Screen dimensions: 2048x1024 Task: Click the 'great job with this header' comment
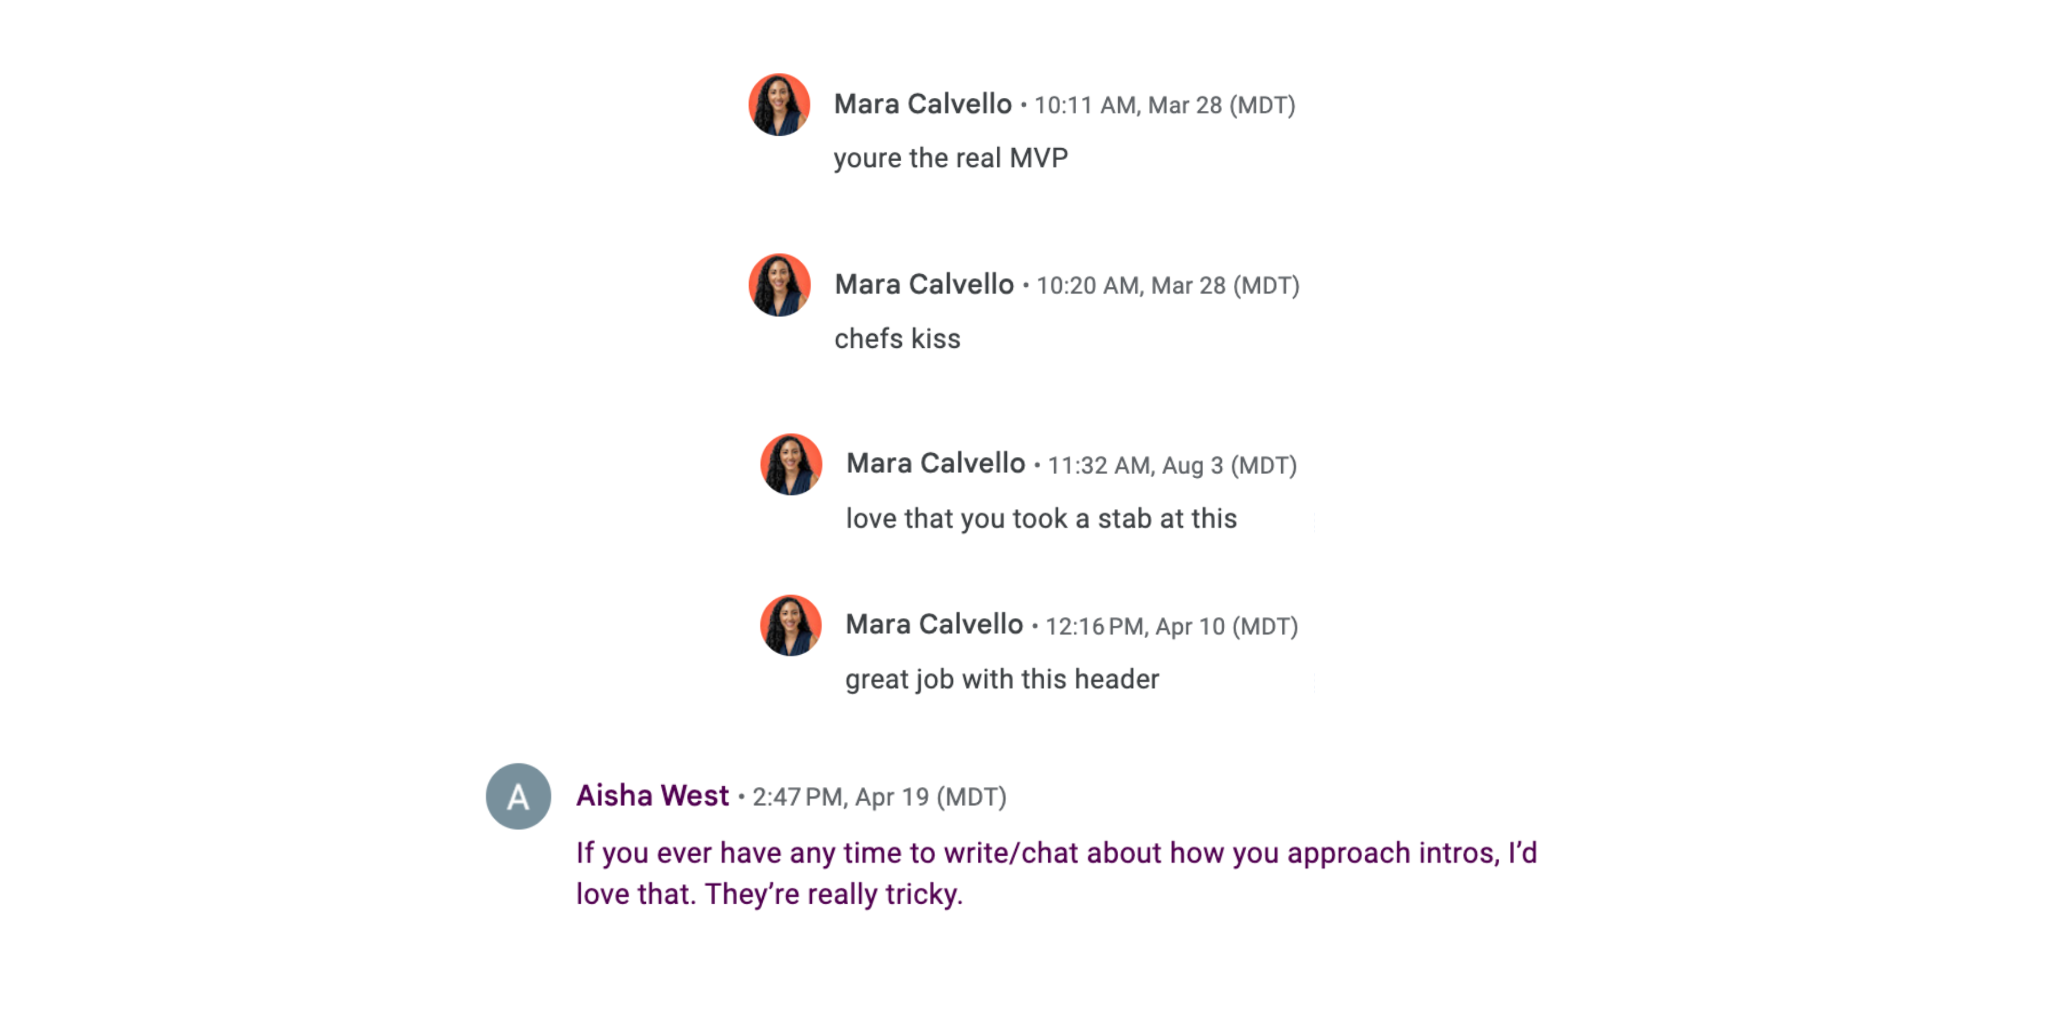pyautogui.click(x=1002, y=680)
